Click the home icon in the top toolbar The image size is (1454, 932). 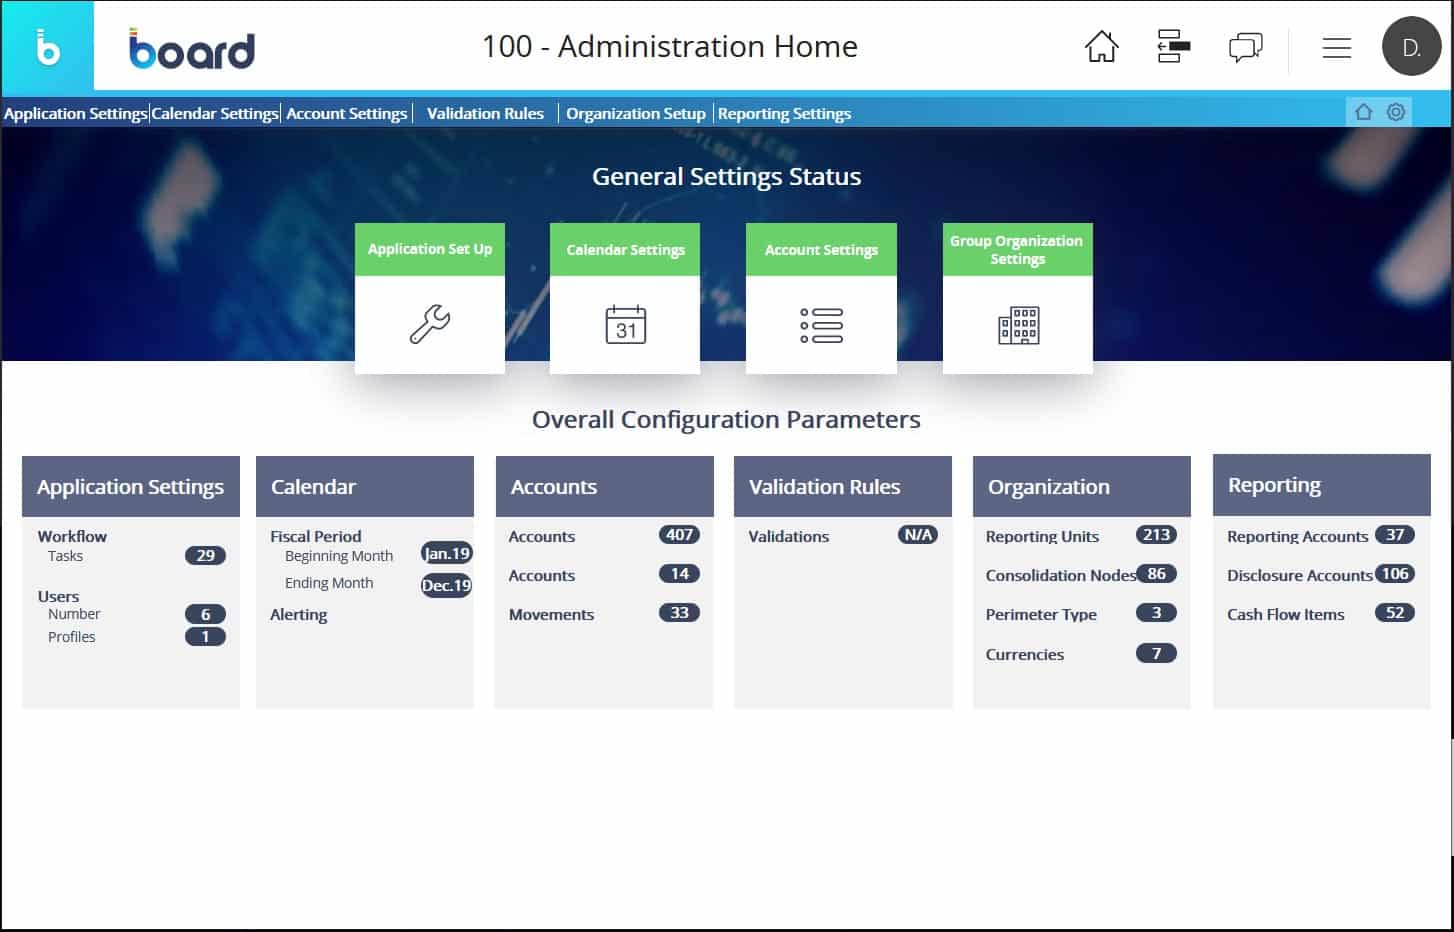point(1101,46)
